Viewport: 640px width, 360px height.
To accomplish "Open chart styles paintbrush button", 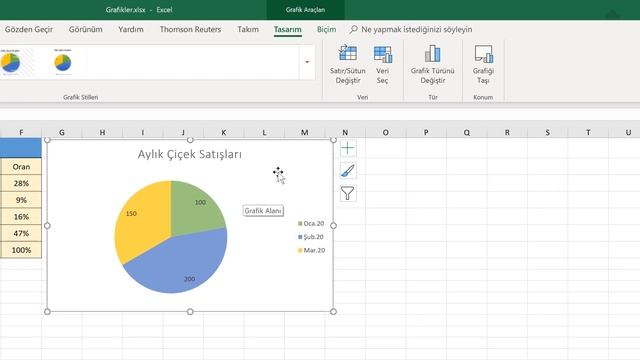I will [x=347, y=171].
